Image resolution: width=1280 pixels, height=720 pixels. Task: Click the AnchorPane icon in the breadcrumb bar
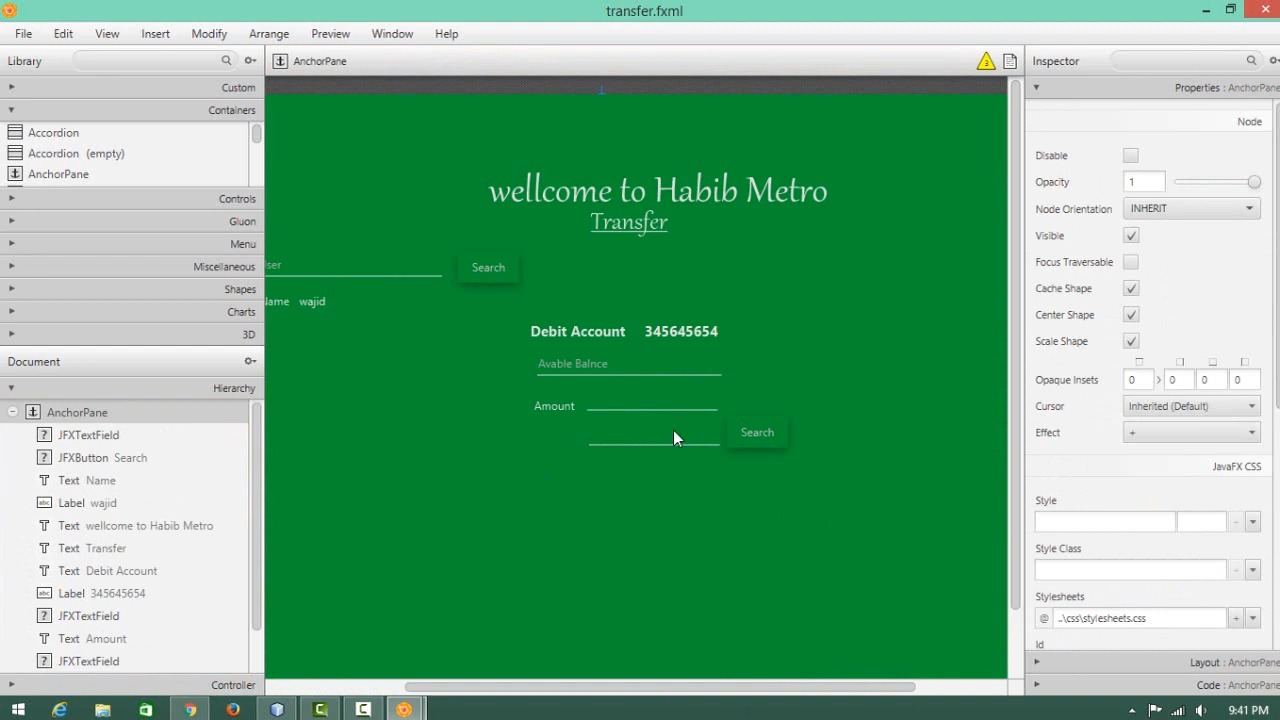click(280, 61)
